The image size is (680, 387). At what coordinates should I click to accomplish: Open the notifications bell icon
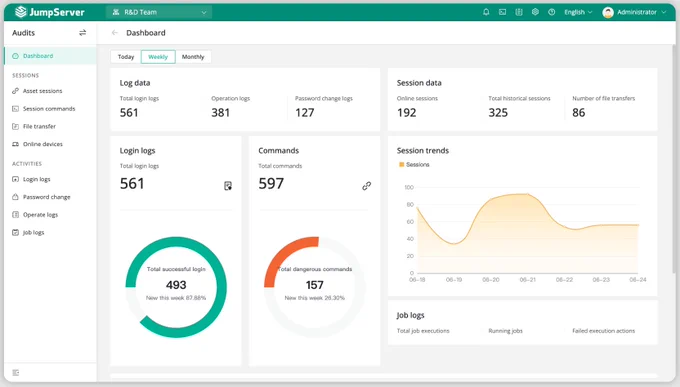coord(486,12)
